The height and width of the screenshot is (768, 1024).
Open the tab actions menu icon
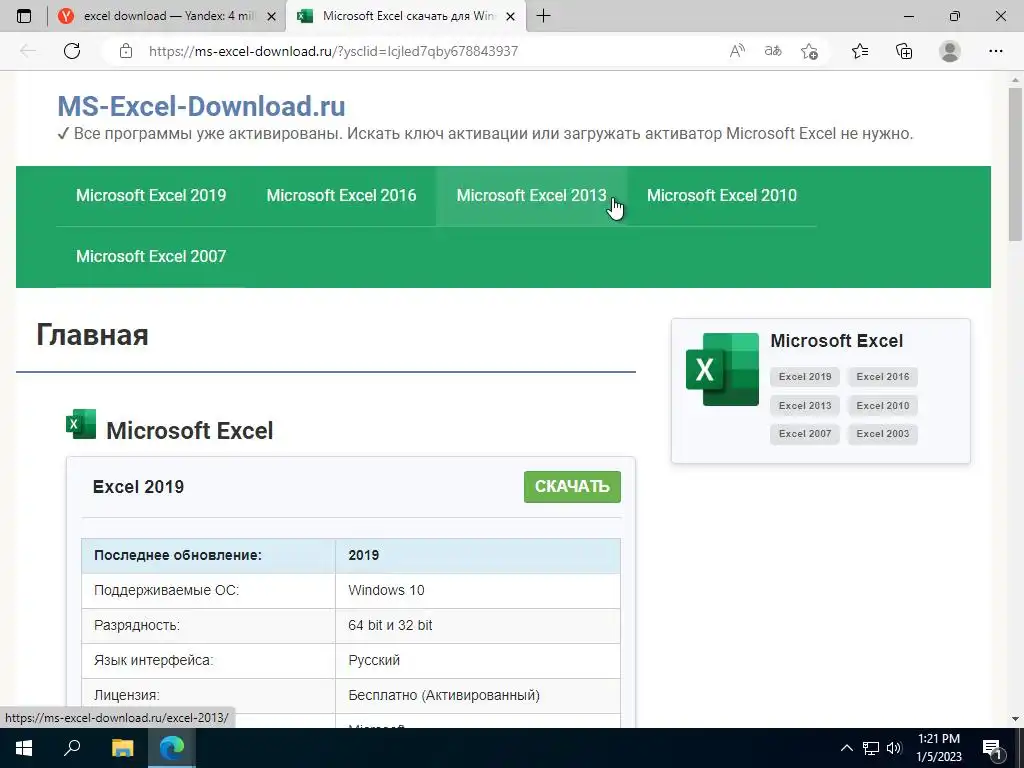[x=24, y=16]
